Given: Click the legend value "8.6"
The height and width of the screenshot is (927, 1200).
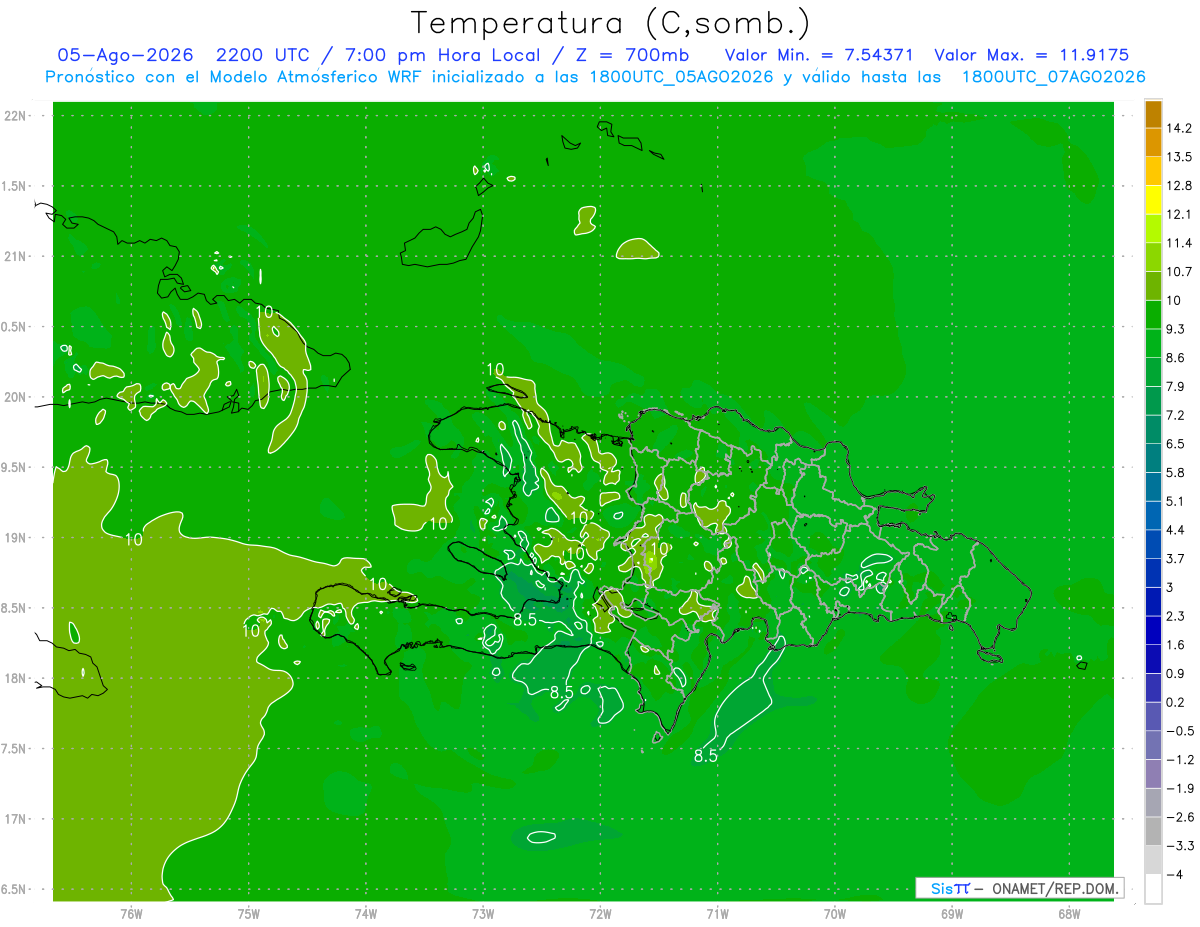Looking at the screenshot, I should pyautogui.click(x=1176, y=358).
